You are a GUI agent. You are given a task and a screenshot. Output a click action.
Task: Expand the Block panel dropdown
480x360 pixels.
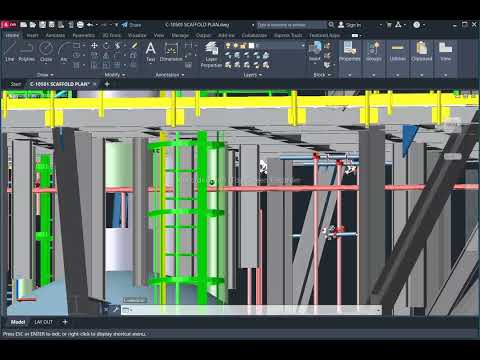tap(322, 75)
